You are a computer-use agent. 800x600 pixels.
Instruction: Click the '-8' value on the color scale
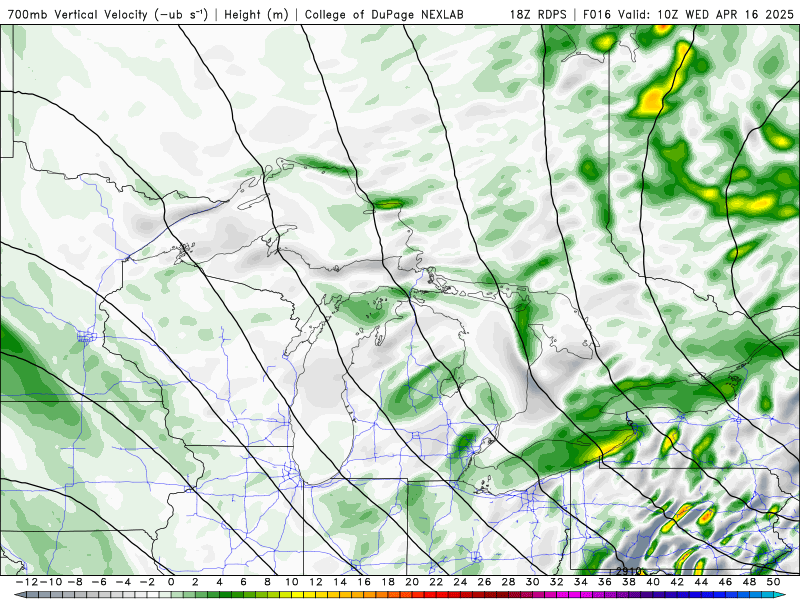(x=74, y=582)
